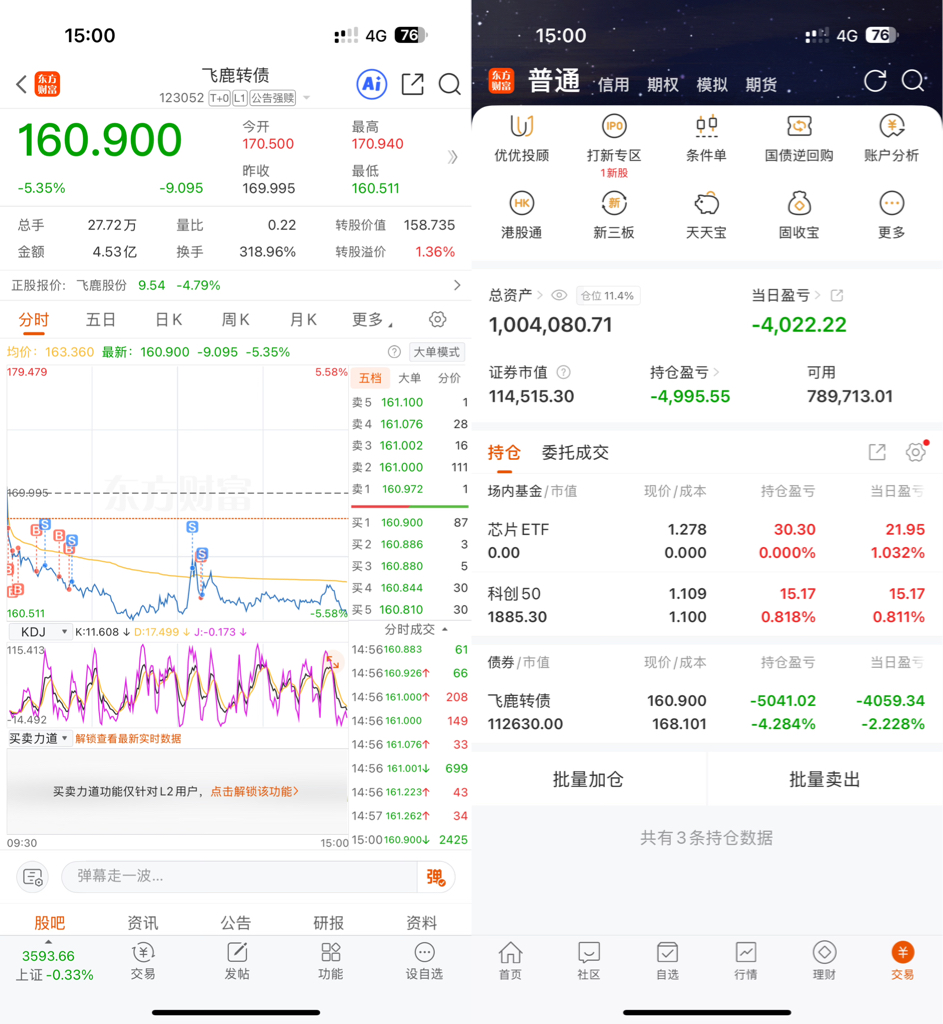Open 优优投顾 advisor icon
This screenshot has height=1024, width=943.
click(521, 138)
